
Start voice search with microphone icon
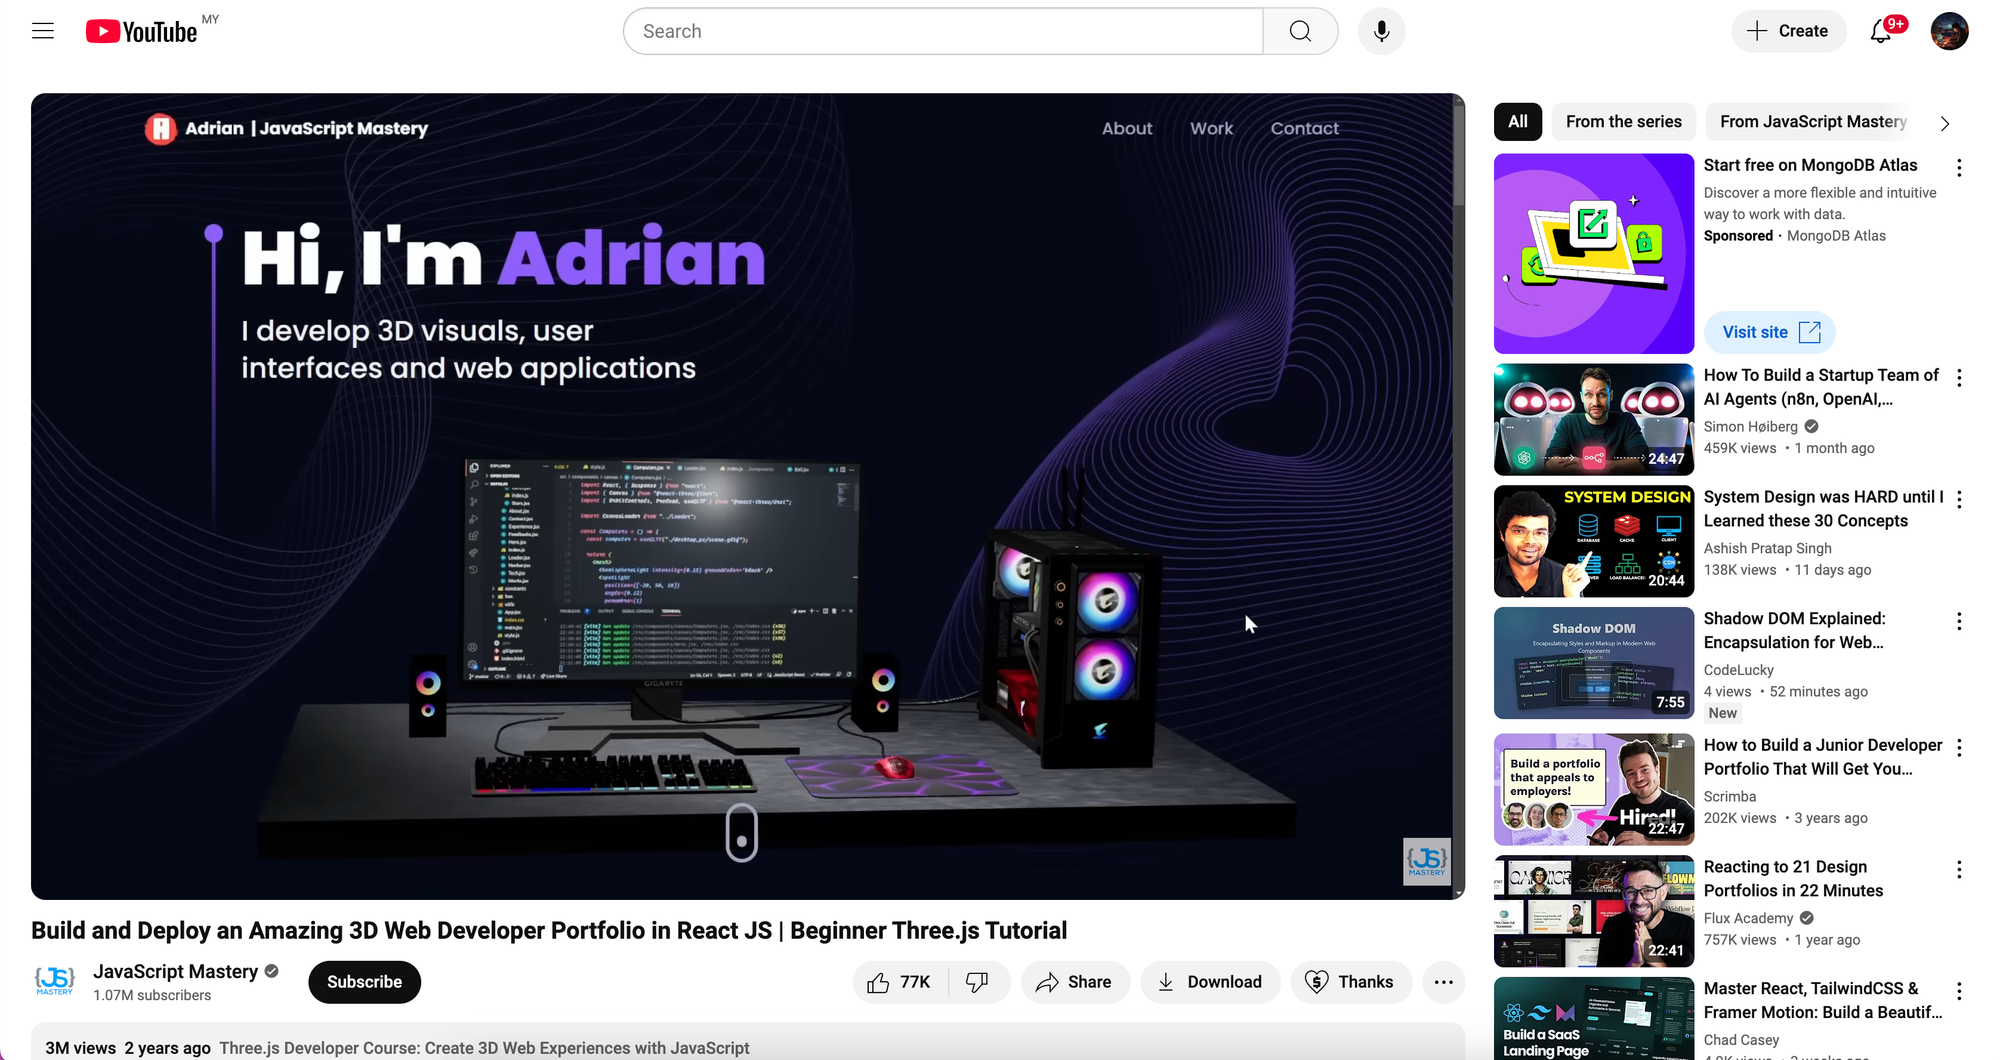[x=1381, y=31]
